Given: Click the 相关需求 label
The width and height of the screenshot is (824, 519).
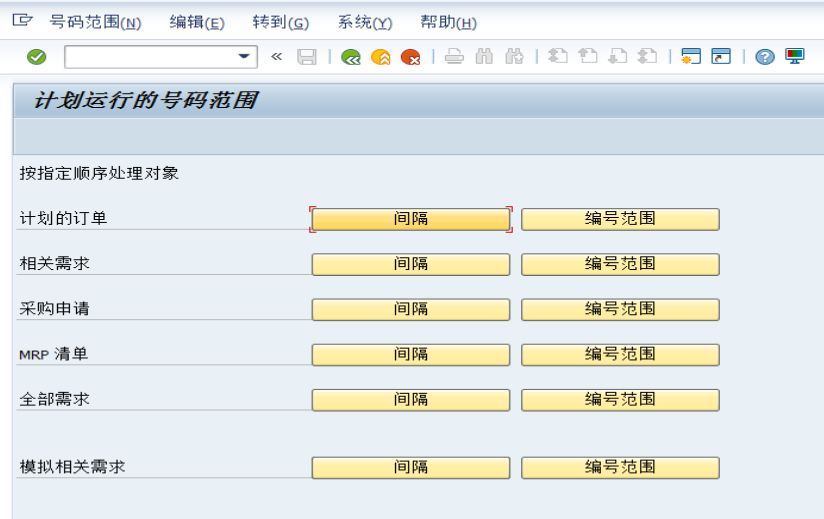Looking at the screenshot, I should coord(55,263).
